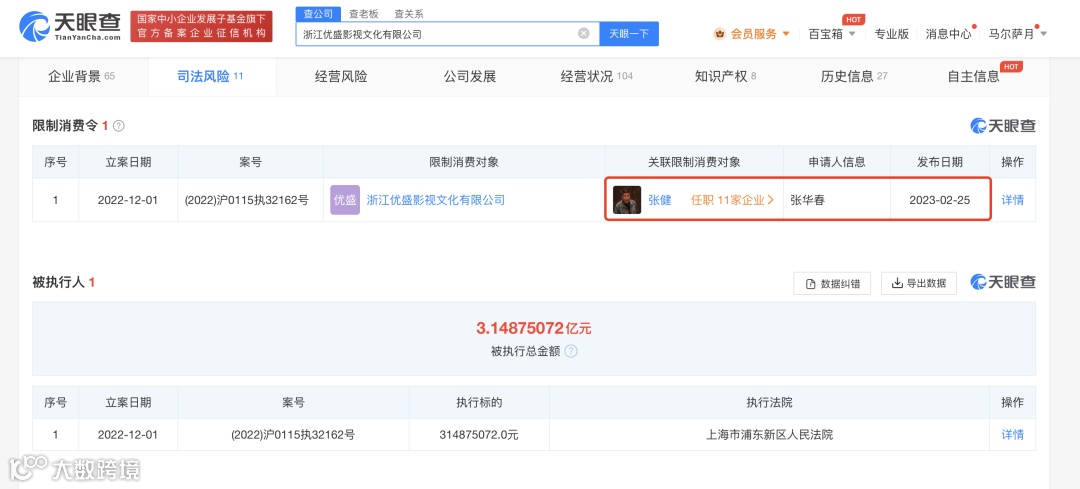Click the crown icon beside 会员服务

720,34
